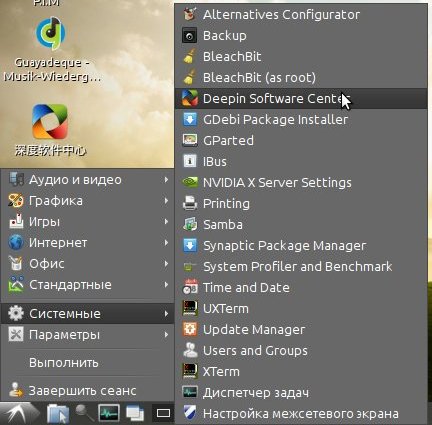The height and width of the screenshot is (425, 432).
Task: Expand the Параметры submenu arrow
Action: (166, 335)
